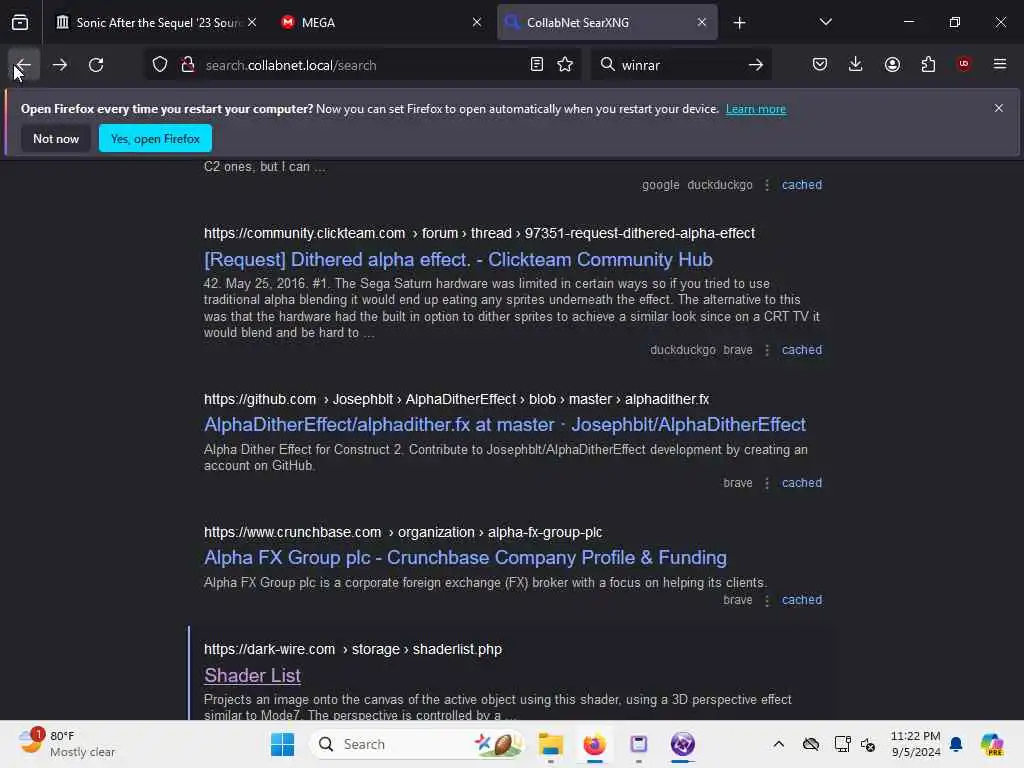Click the address bar URL
This screenshot has width=1024, height=768.
coord(291,65)
